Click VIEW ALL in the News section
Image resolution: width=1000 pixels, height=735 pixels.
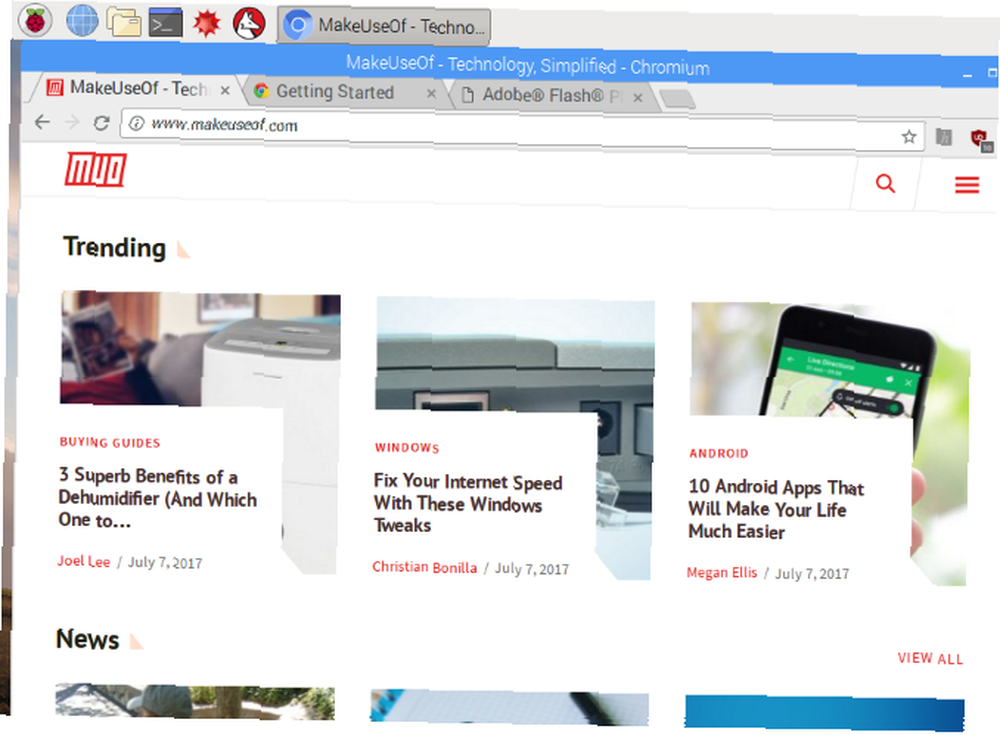pyautogui.click(x=930, y=658)
